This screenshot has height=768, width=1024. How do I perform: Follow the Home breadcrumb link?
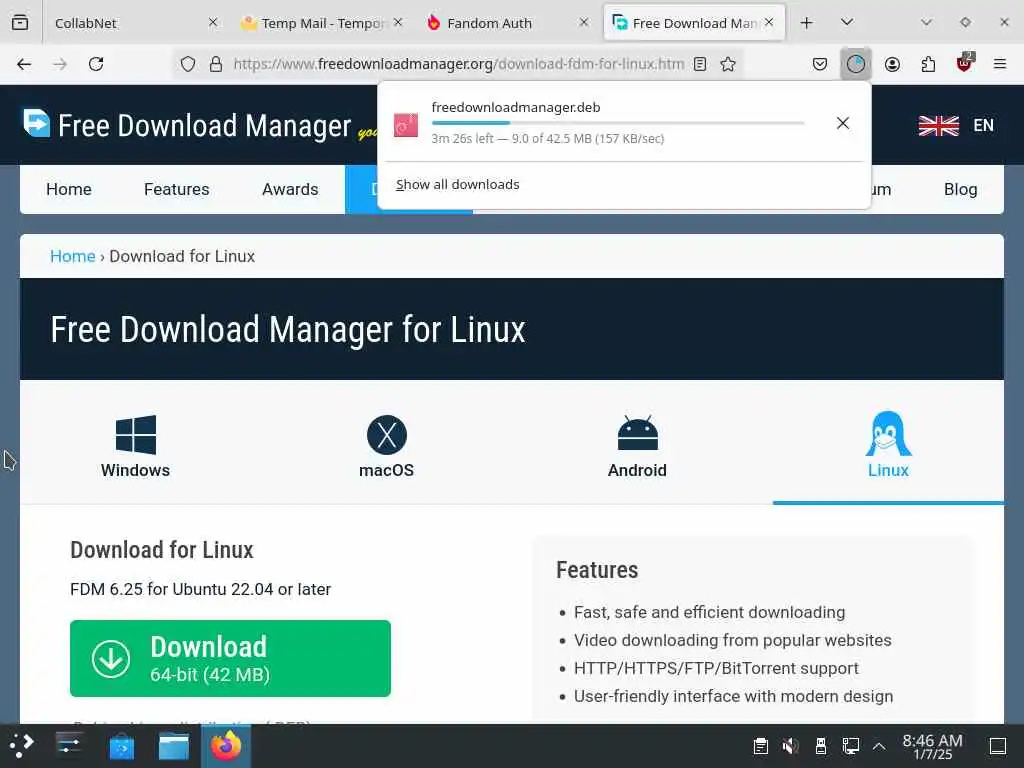[x=72, y=256]
